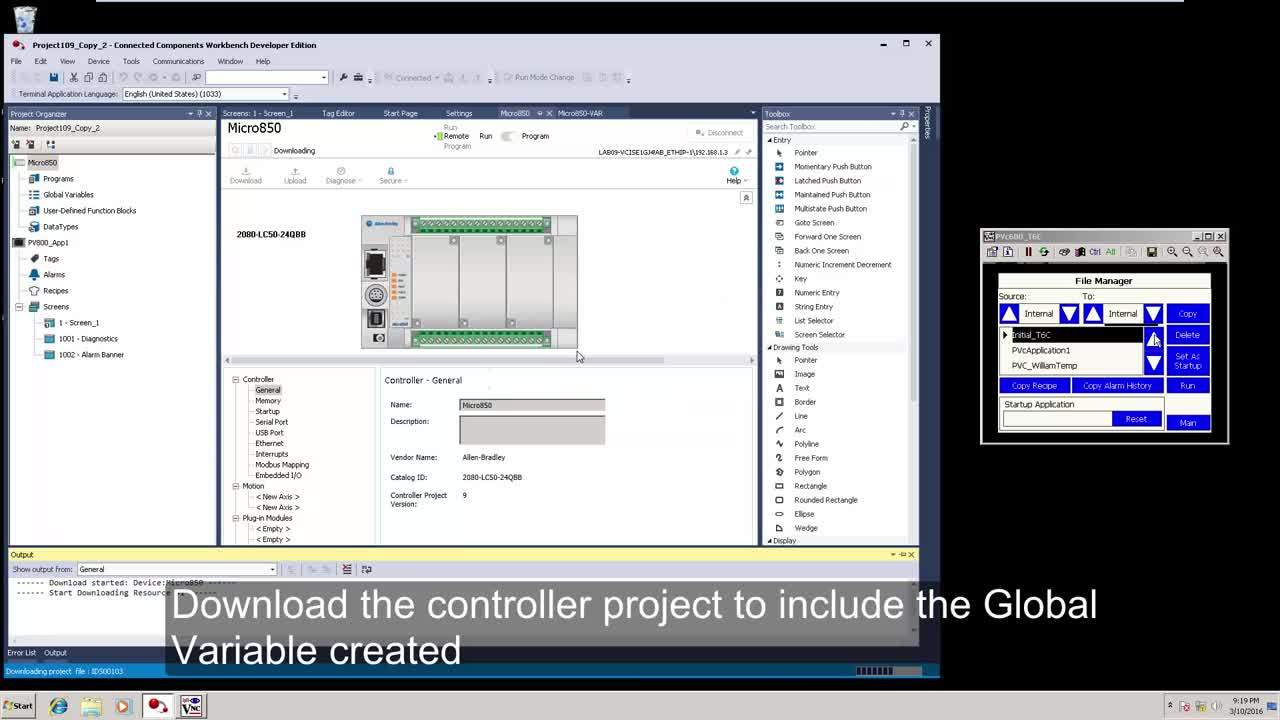Open the Communications menu
1280x720 pixels.
click(178, 61)
